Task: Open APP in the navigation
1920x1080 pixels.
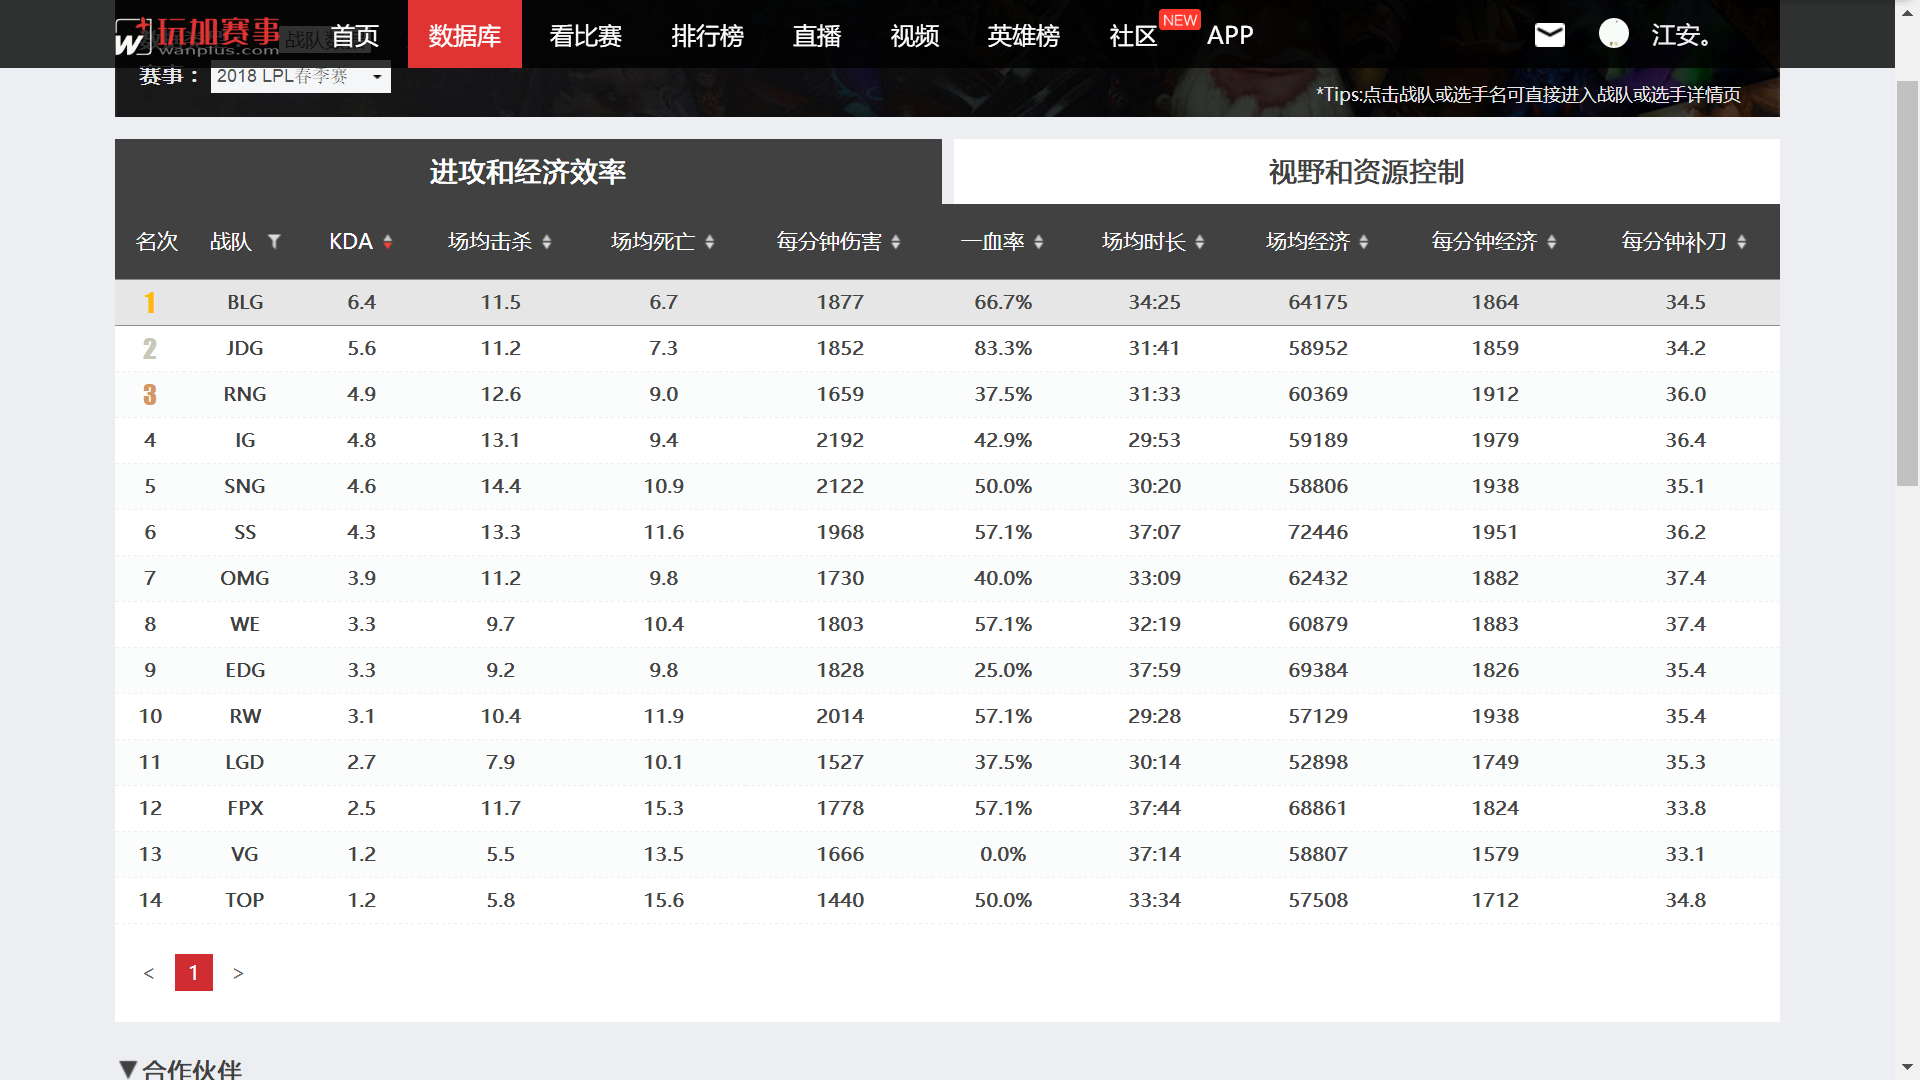Action: coord(1230,36)
